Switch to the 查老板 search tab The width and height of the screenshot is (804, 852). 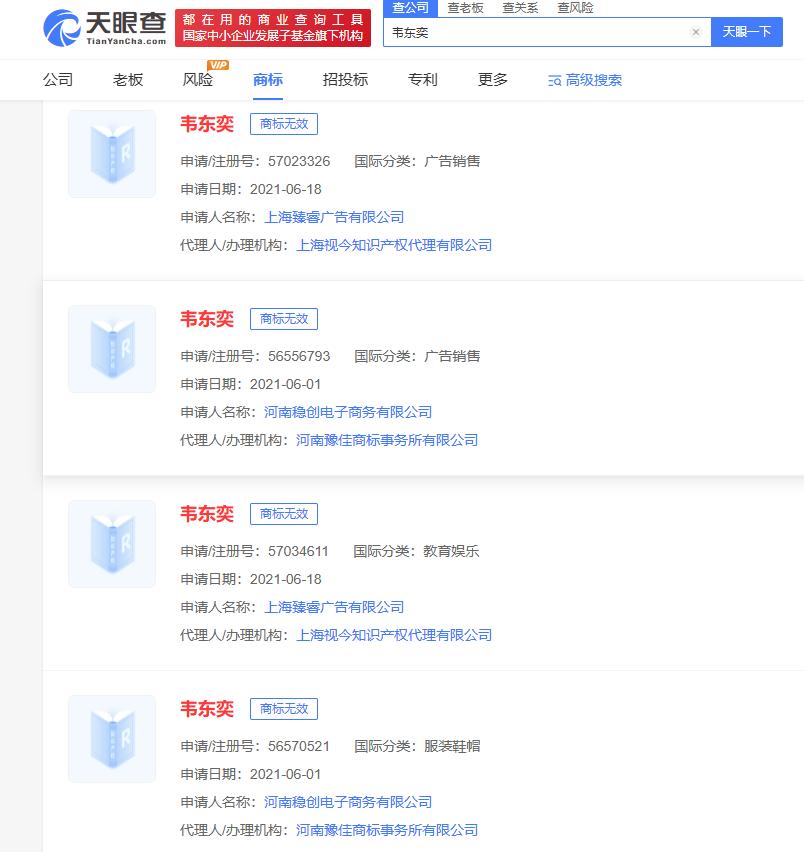tap(465, 8)
